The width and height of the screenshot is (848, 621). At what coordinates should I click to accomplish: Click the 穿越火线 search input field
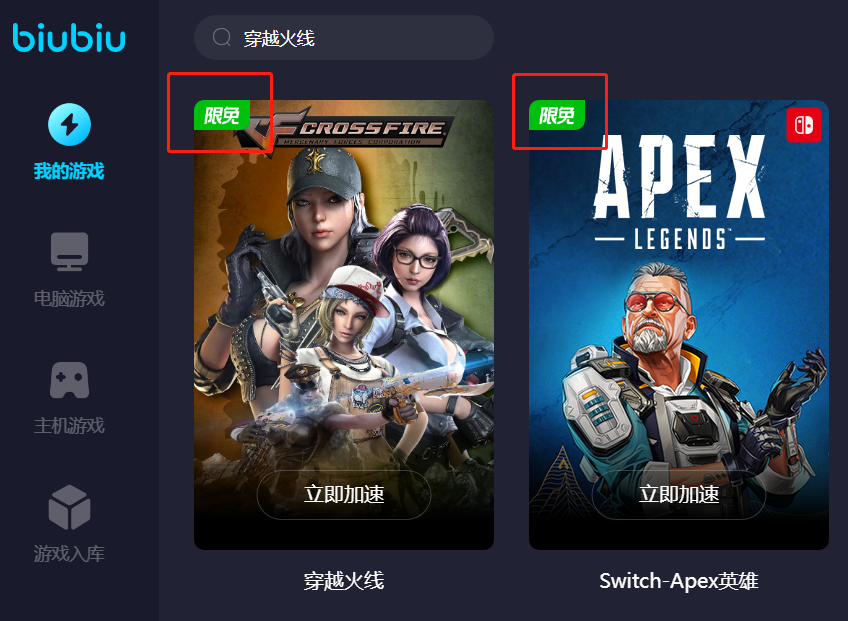[x=344, y=37]
